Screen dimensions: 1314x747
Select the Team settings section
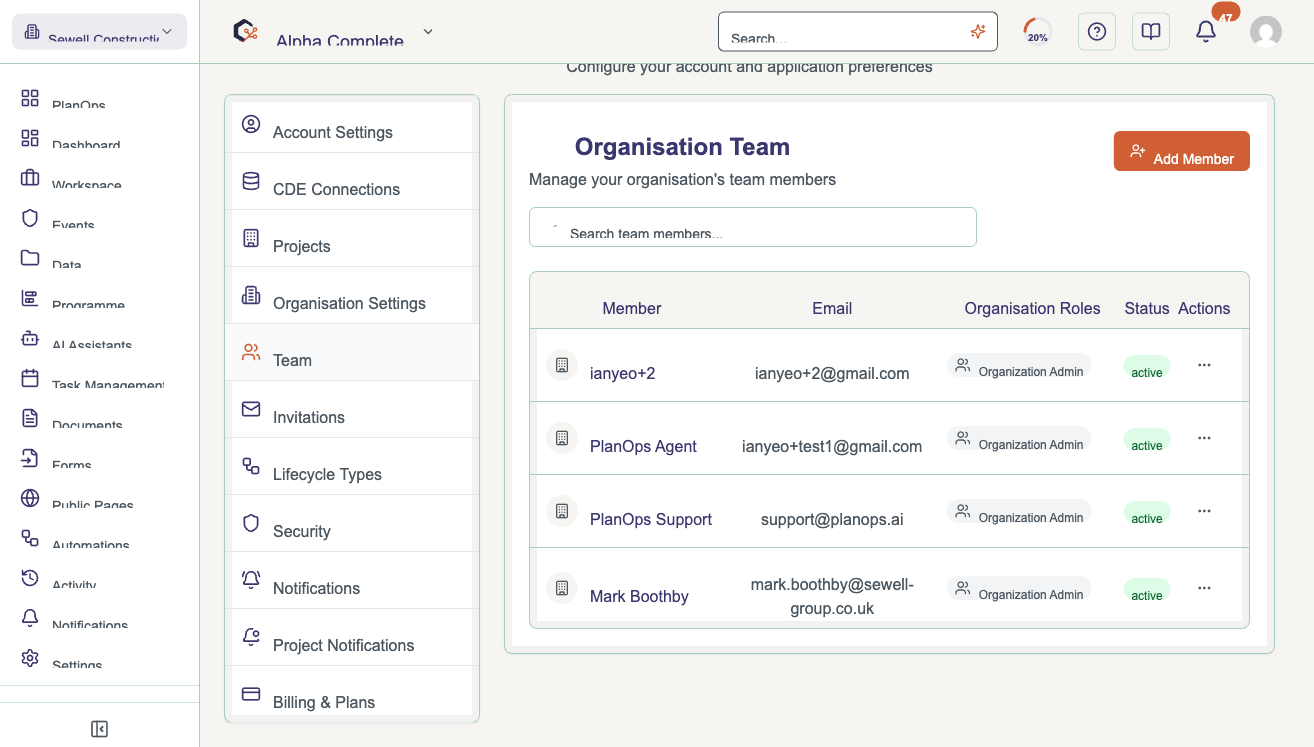click(352, 353)
